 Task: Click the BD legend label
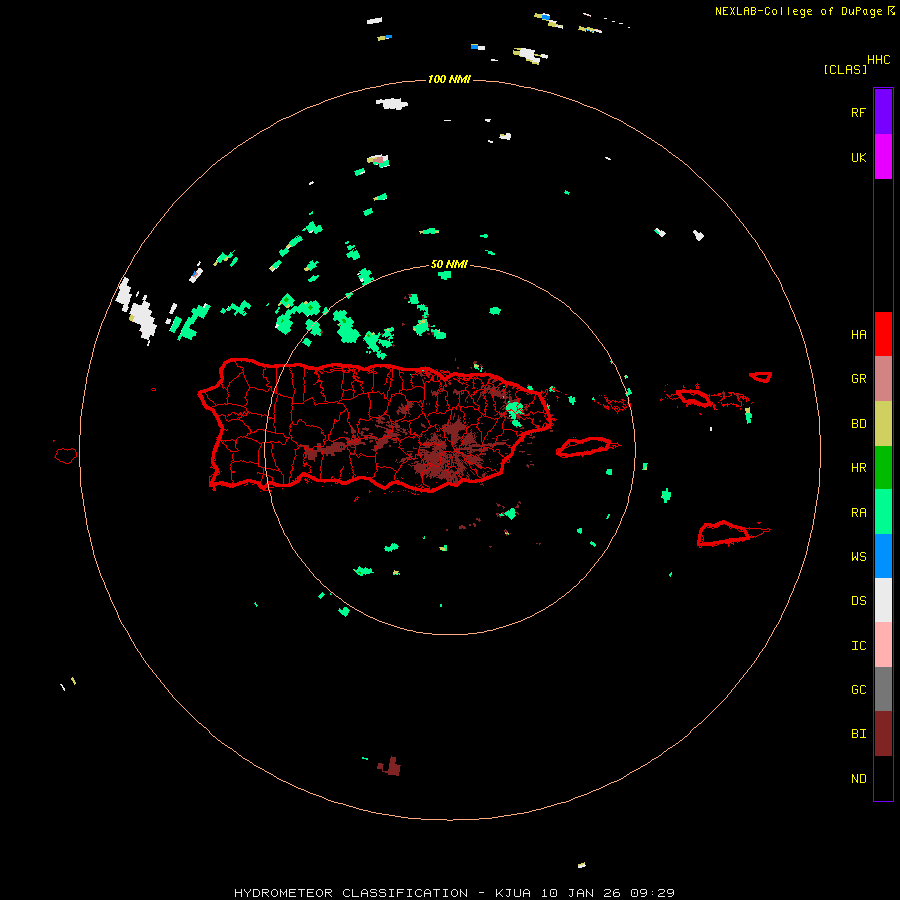point(858,424)
